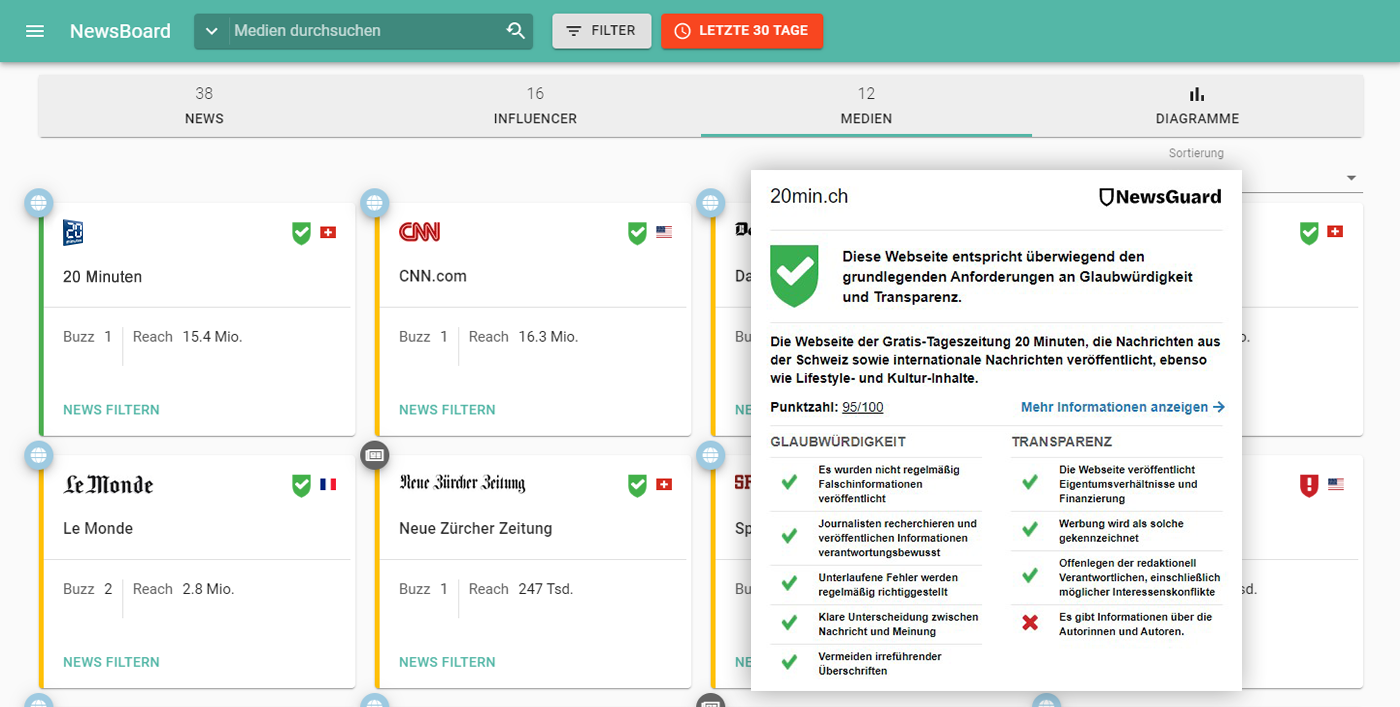Click the green shield on top-right card
Viewport: 1400px width, 707px height.
(1309, 233)
